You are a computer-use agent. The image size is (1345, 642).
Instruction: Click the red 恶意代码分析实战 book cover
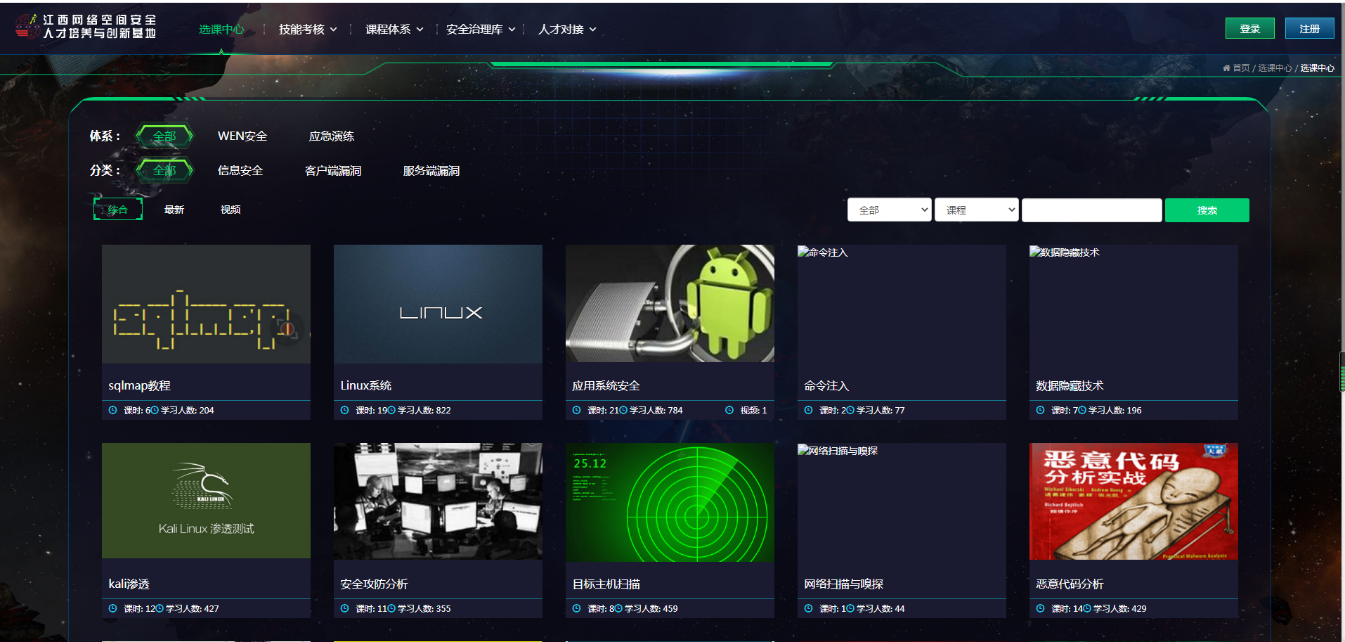click(x=1134, y=501)
